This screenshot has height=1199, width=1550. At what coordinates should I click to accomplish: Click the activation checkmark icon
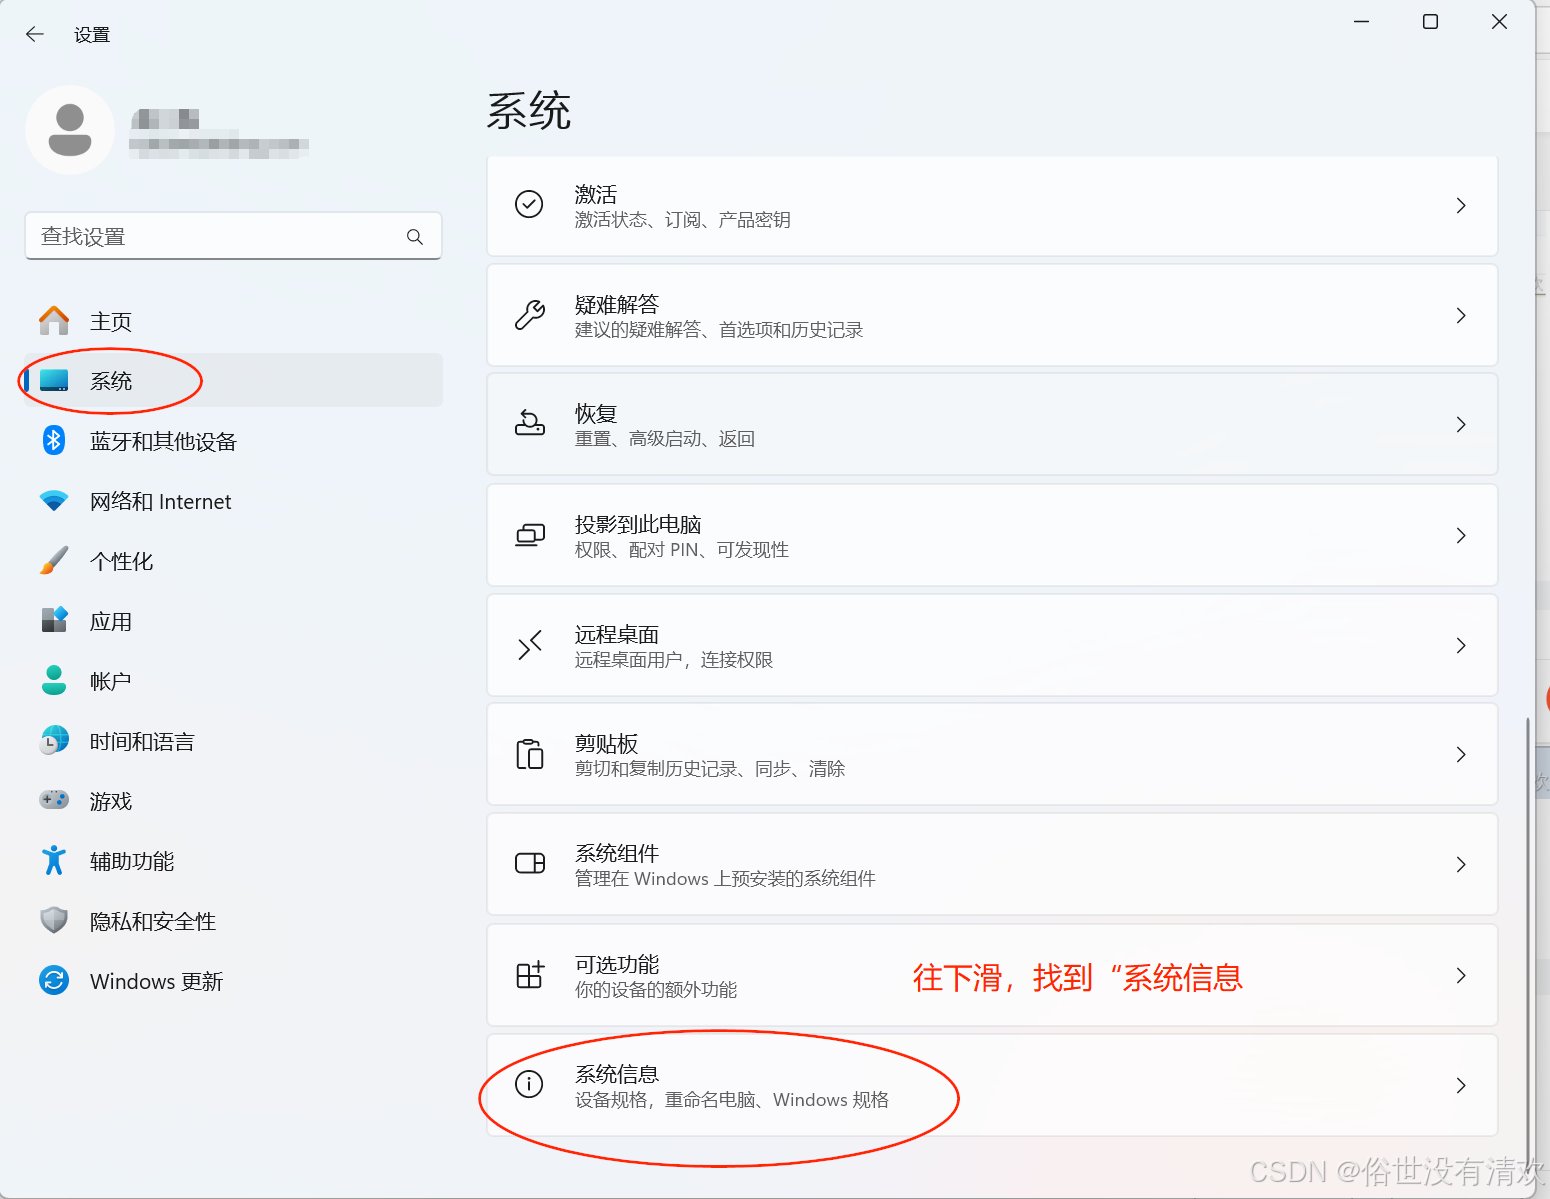[529, 204]
